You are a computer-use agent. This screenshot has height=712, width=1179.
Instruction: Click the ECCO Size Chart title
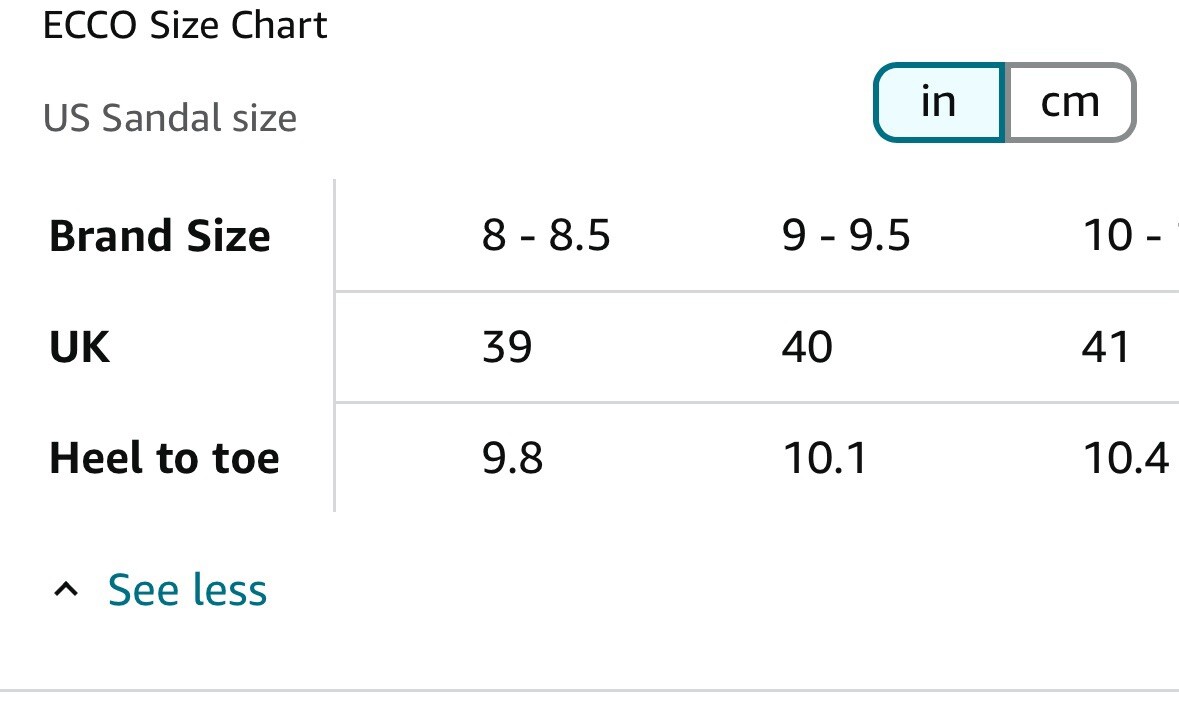185,26
